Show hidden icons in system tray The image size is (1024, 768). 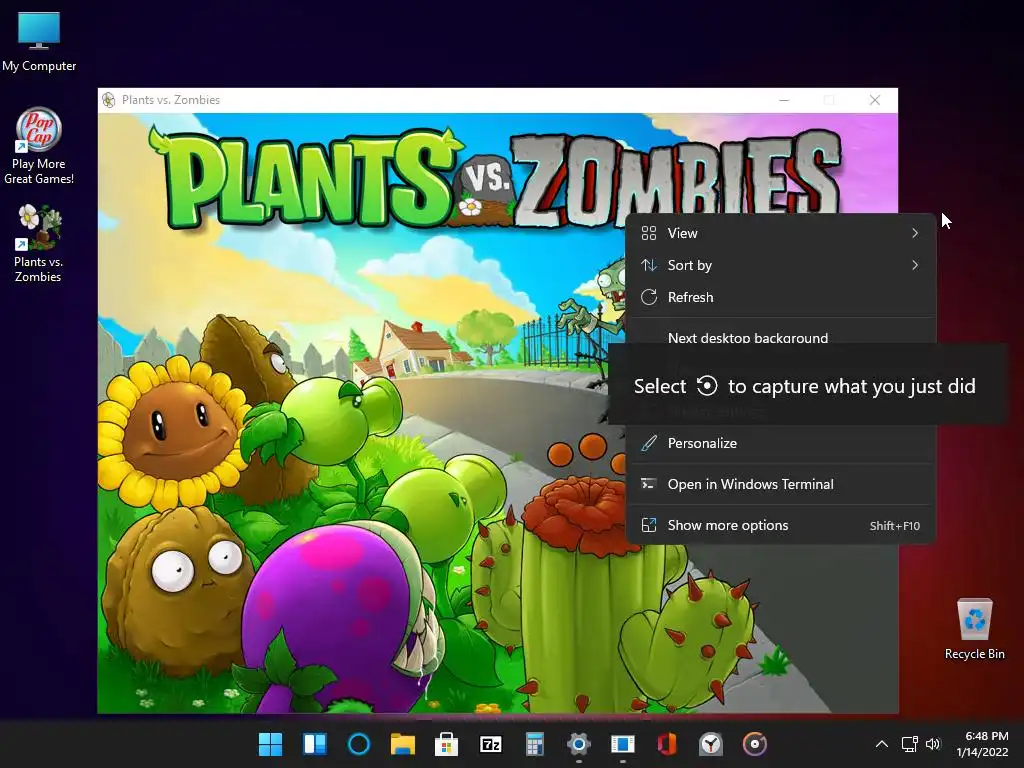point(882,744)
